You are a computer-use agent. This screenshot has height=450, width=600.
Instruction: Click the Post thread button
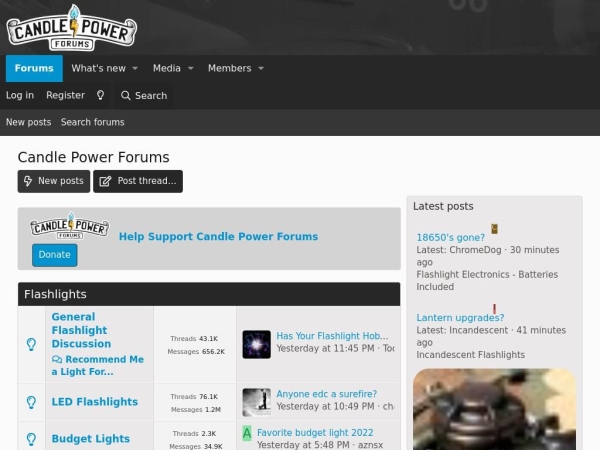tap(138, 181)
